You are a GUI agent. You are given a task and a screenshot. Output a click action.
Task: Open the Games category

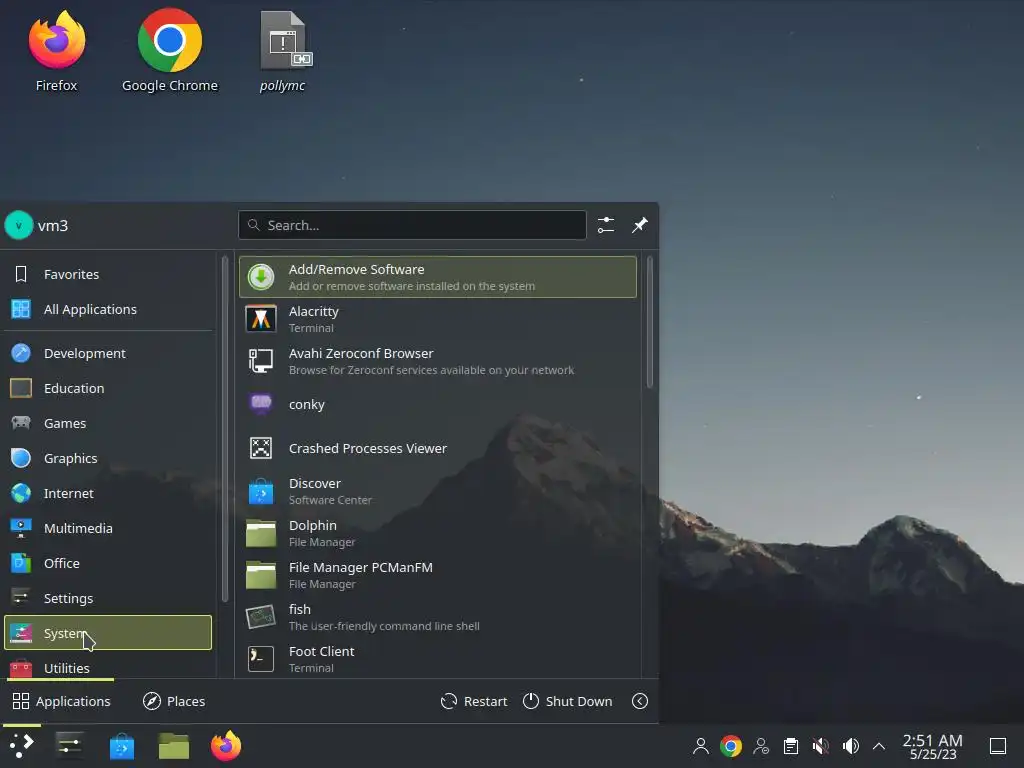click(108, 423)
